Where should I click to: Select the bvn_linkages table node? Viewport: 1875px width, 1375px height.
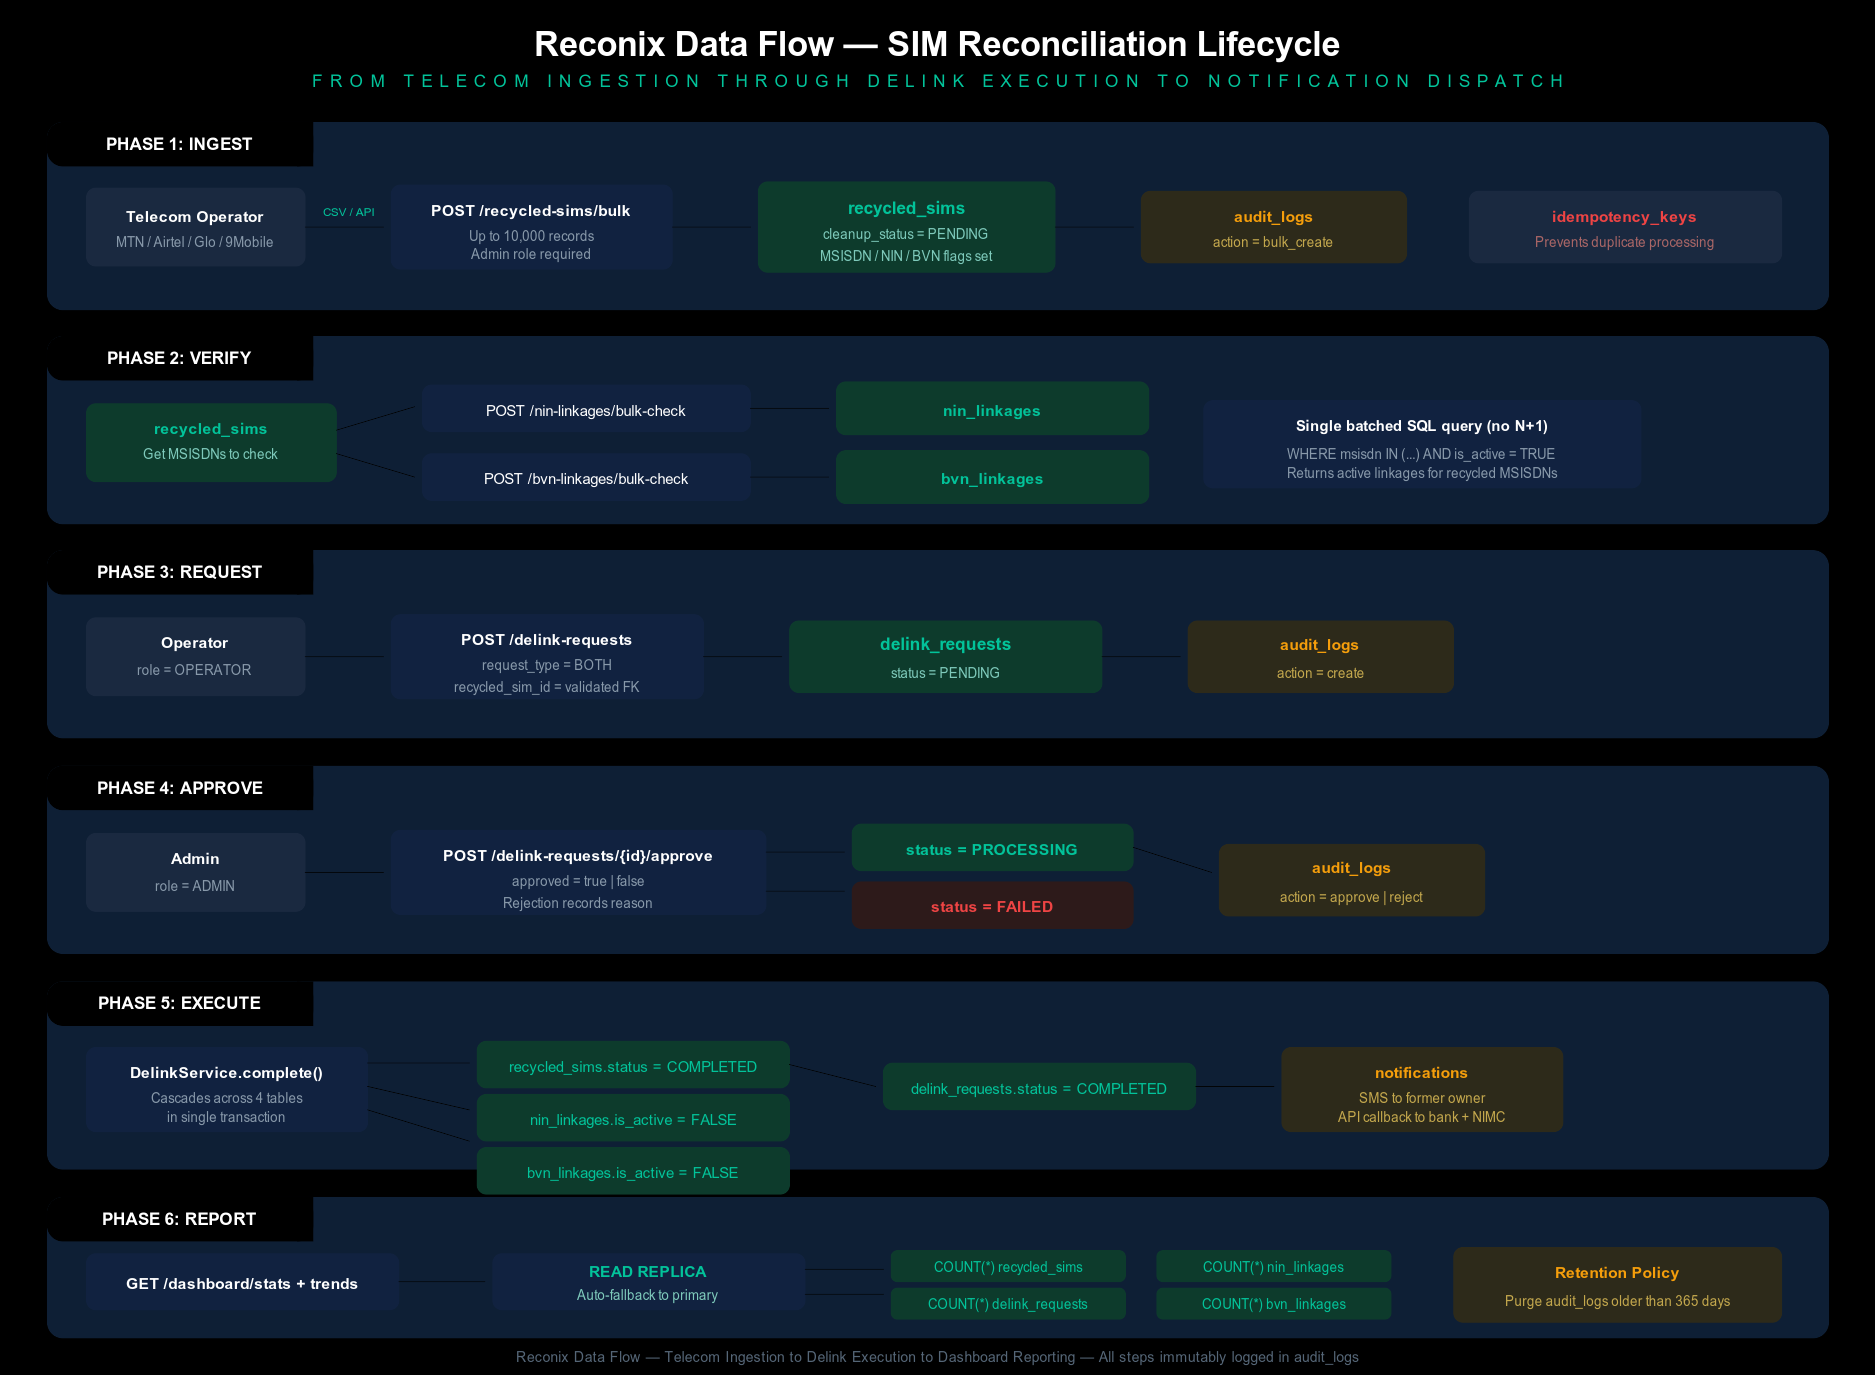[x=991, y=477]
